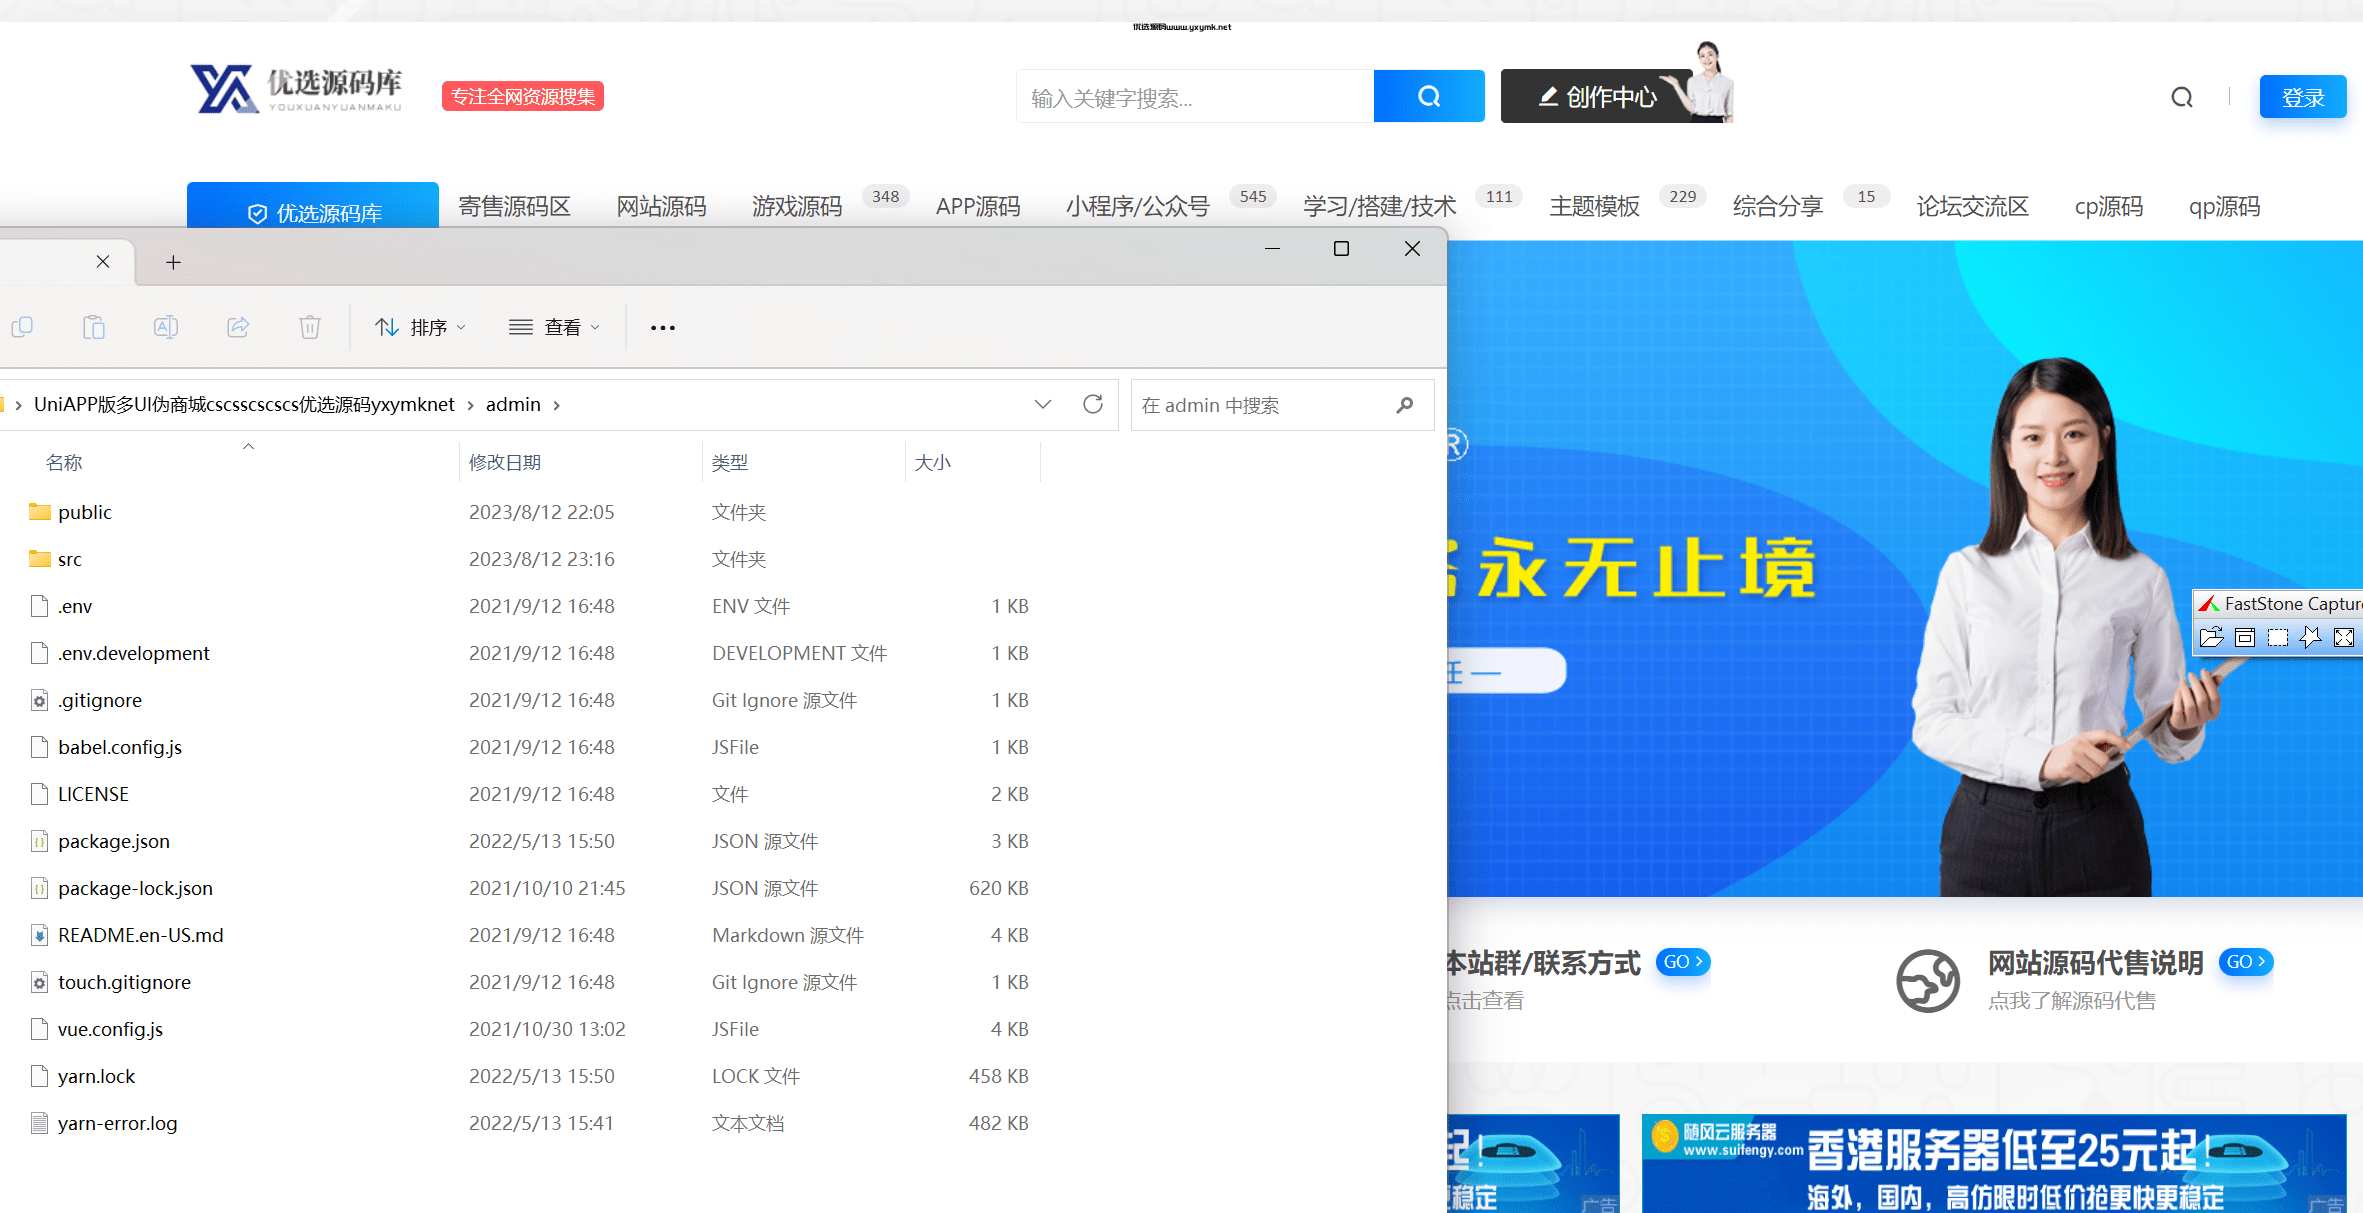Viewport: 2363px width, 1213px height.
Task: Click the Share icon in Explorer toolbar
Action: (238, 327)
